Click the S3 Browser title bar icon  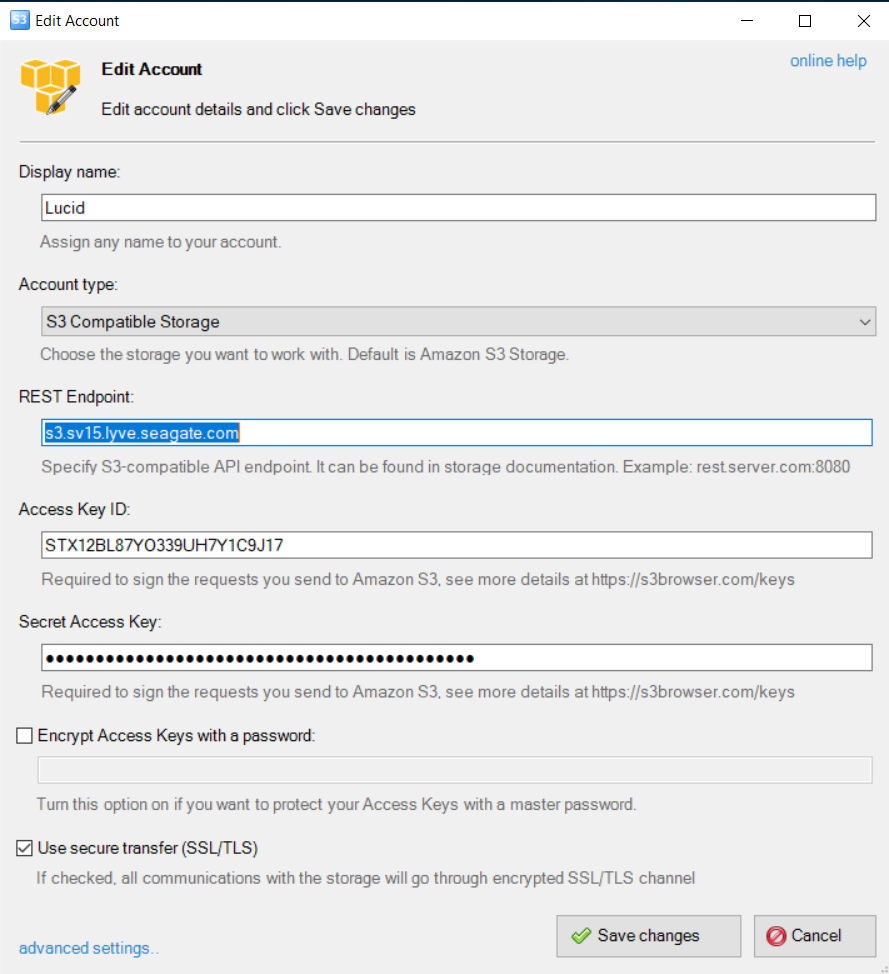(x=19, y=20)
